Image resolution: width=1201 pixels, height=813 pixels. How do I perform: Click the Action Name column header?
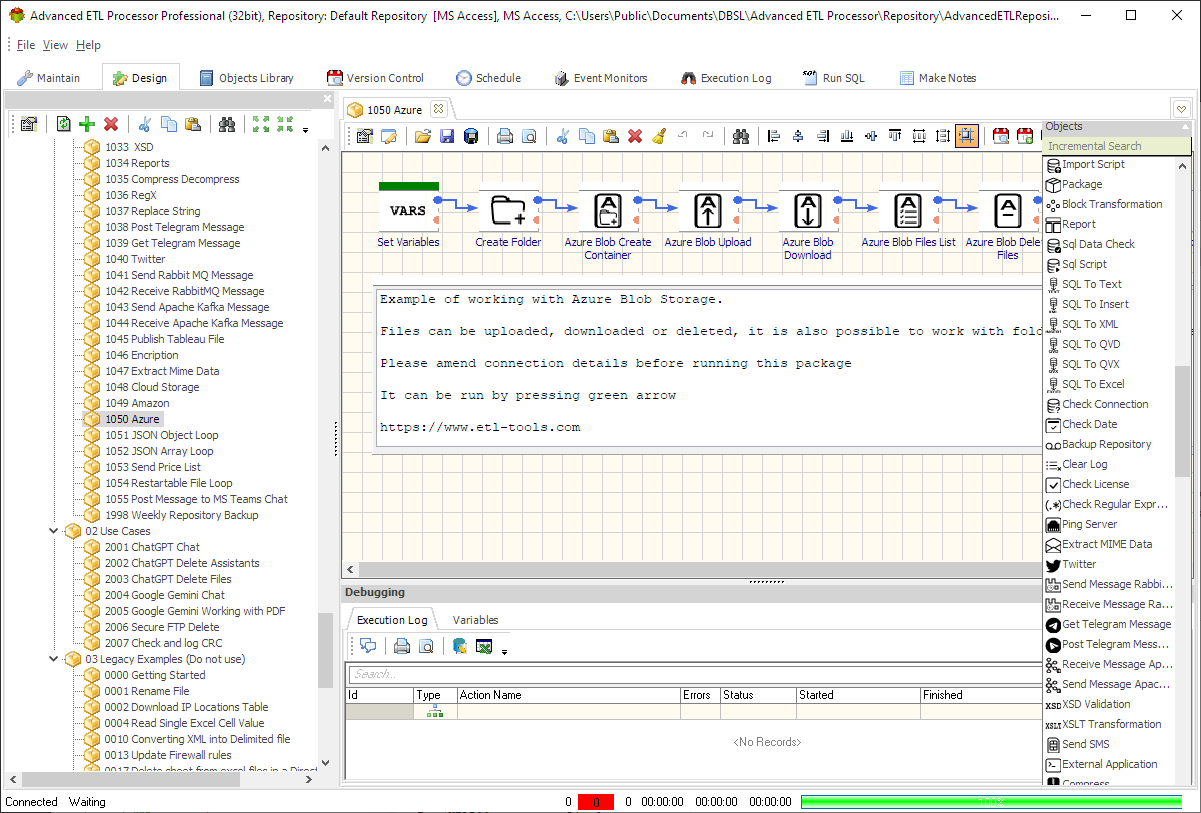tap(568, 695)
